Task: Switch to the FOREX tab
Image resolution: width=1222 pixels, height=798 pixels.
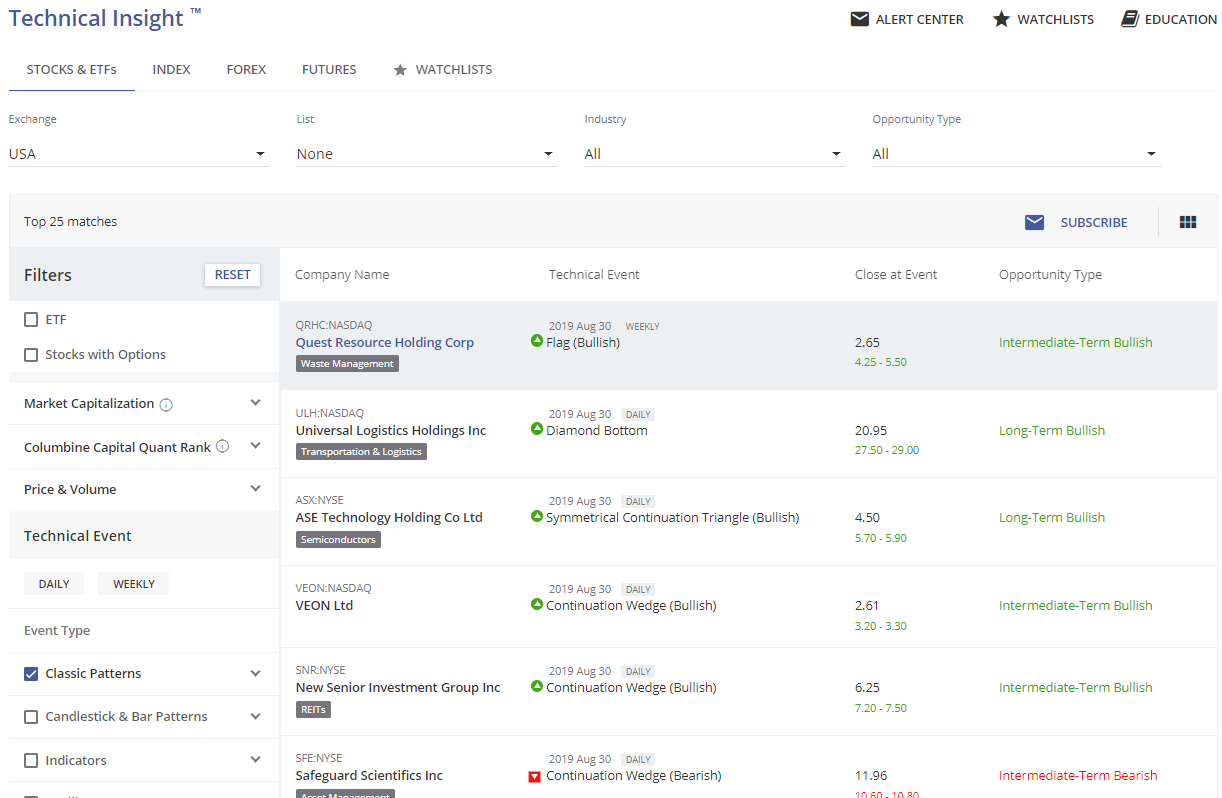Action: point(246,70)
